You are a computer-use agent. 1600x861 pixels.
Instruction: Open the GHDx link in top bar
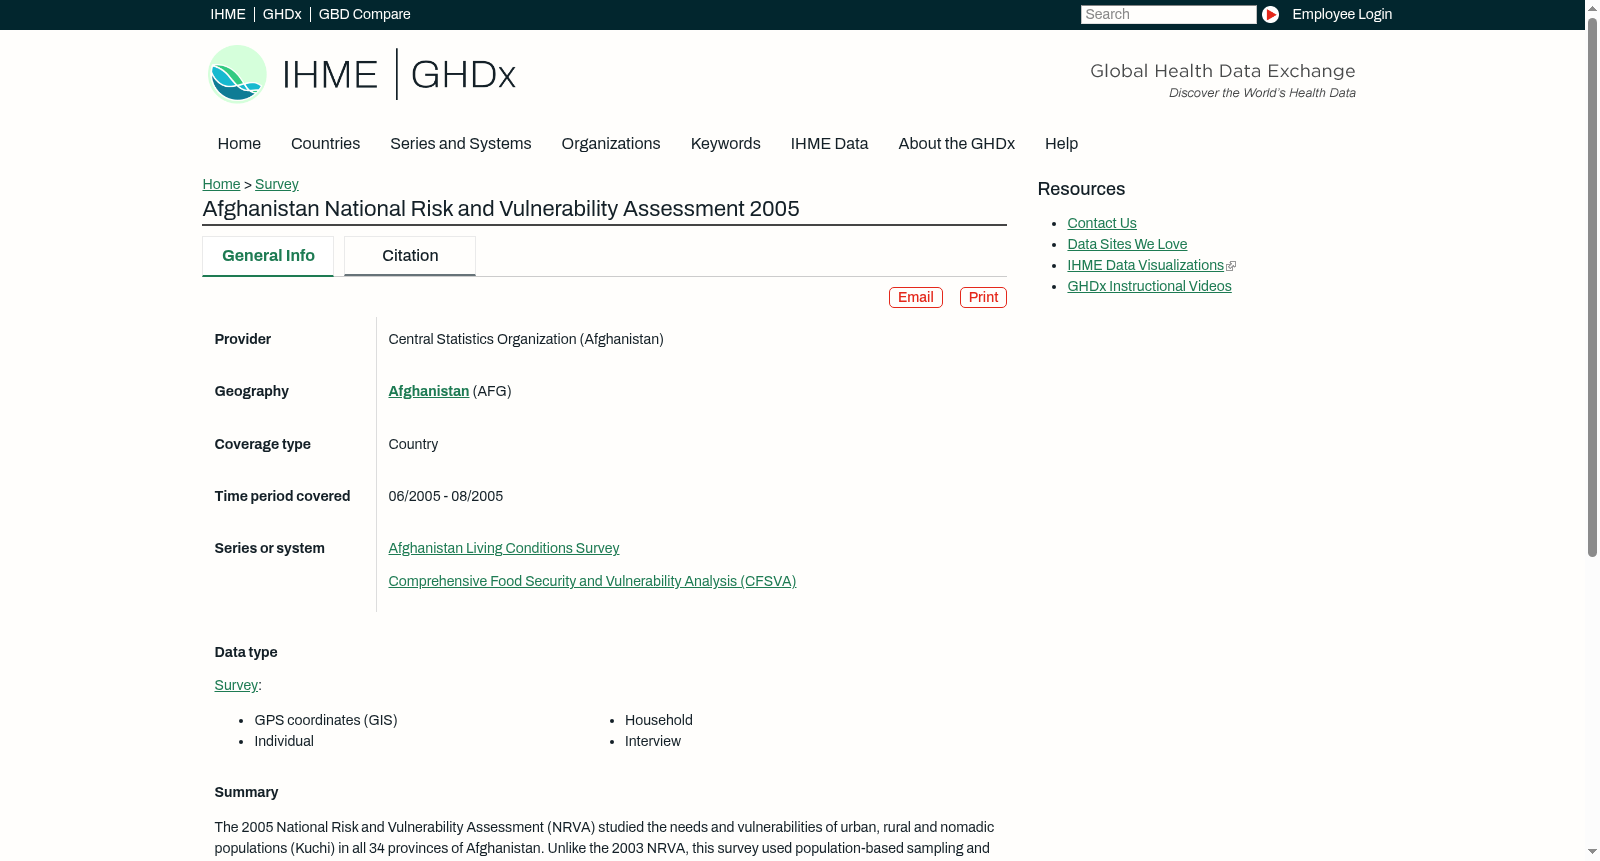pos(282,14)
